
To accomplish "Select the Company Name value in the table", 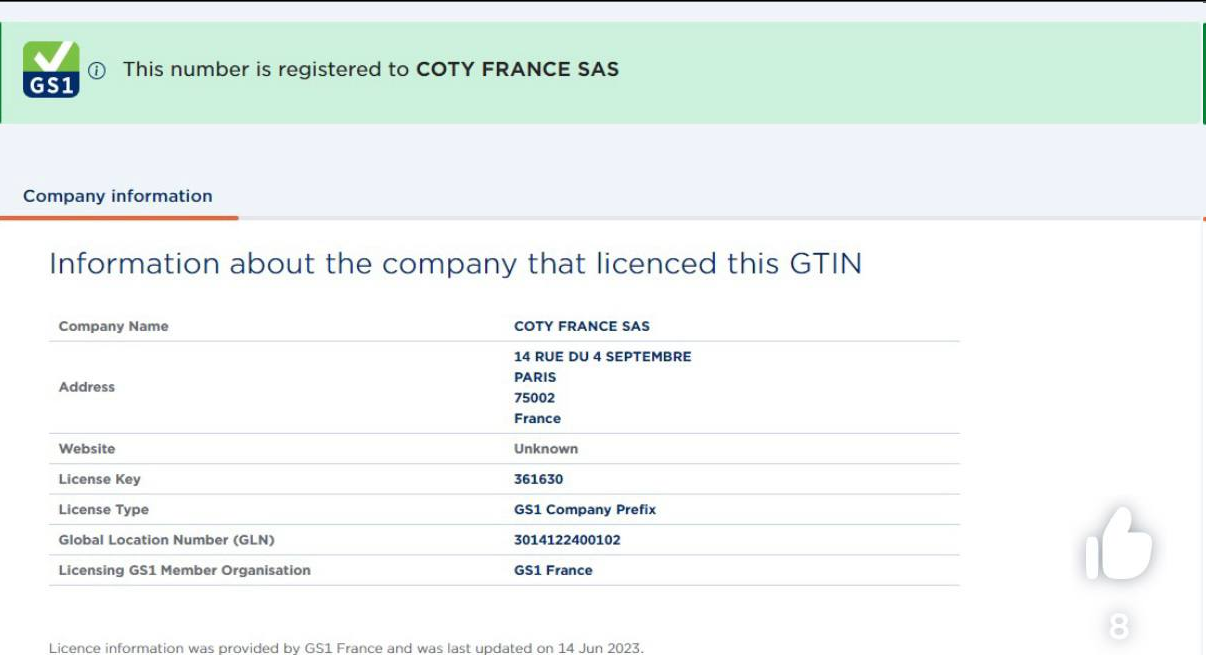I will 581,326.
